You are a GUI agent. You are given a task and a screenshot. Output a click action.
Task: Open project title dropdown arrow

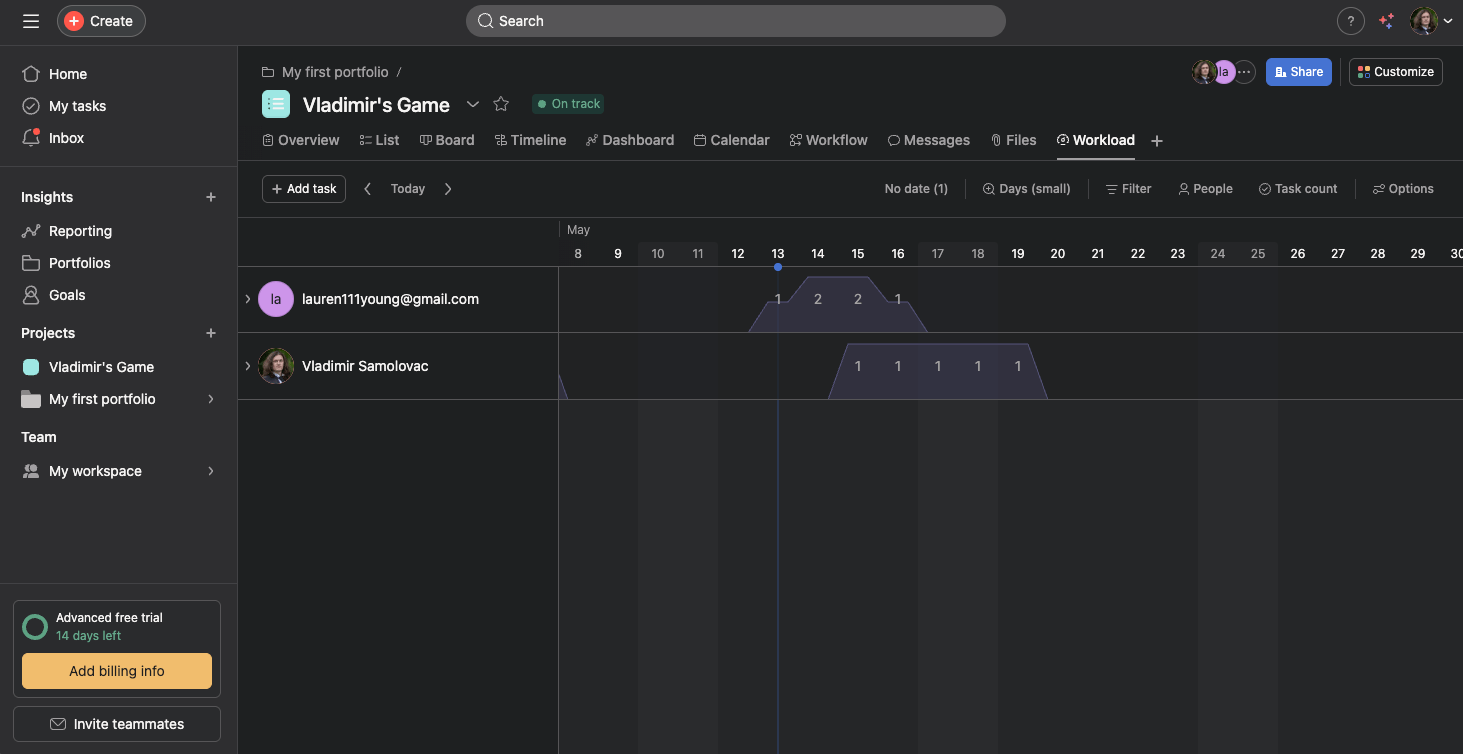473,104
